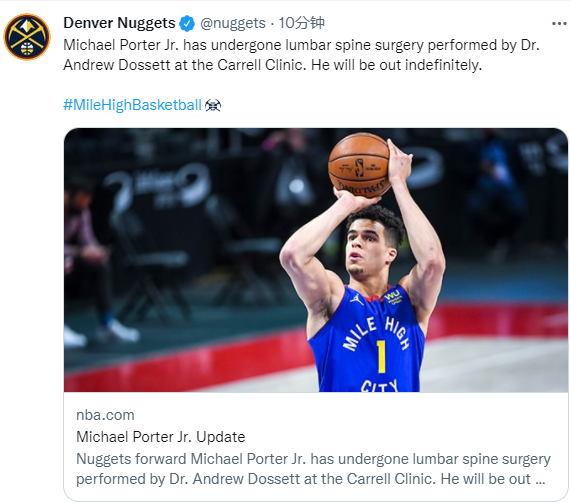
Task: Click the player's face in the photo
Action: pos(369,246)
